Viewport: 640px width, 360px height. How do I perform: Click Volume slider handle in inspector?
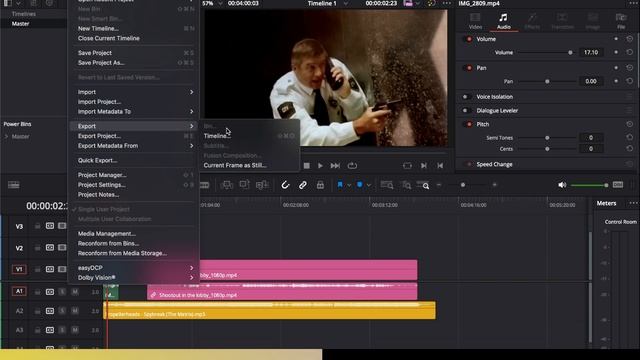pyautogui.click(x=570, y=53)
